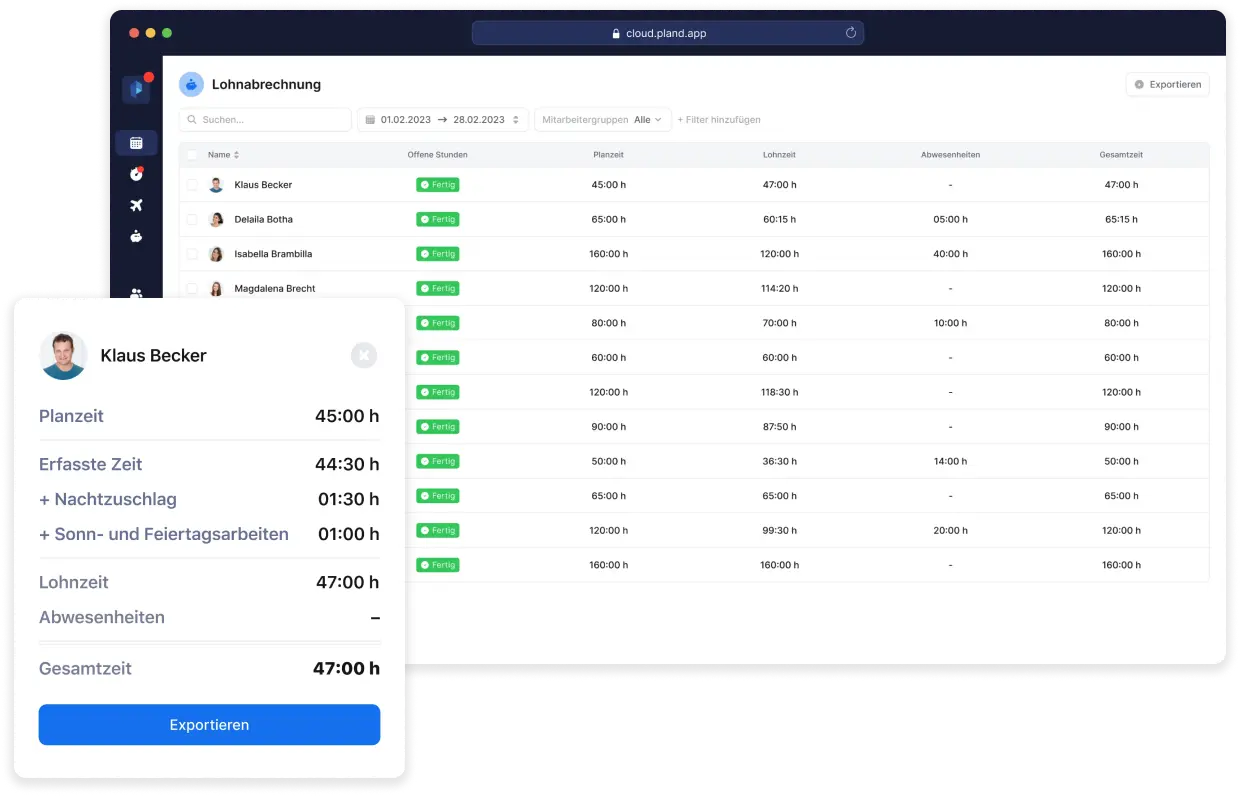Viewport: 1240px width, 796px height.
Task: Tick the checkbox for Delaila Botha
Action: 192,219
